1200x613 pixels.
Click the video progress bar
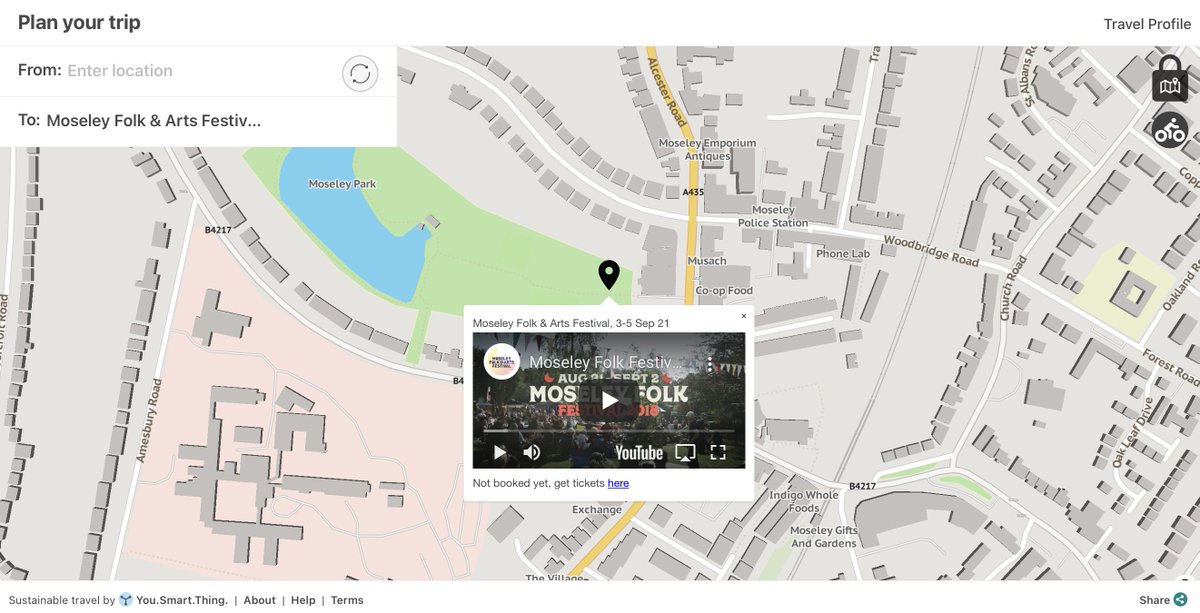coord(608,431)
